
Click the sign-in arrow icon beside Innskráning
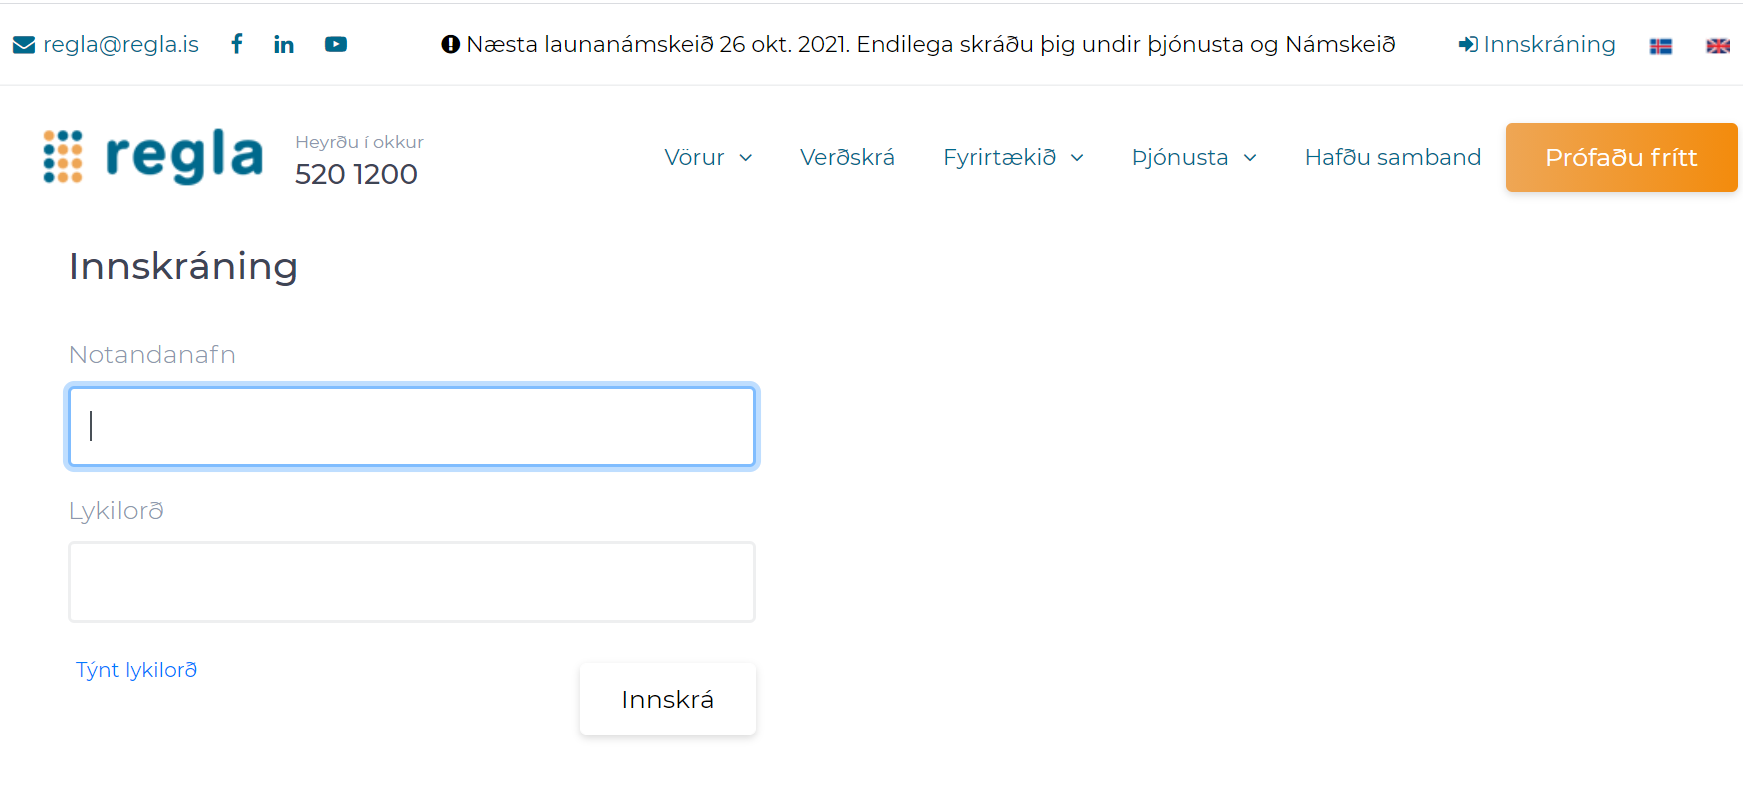[x=1468, y=45]
